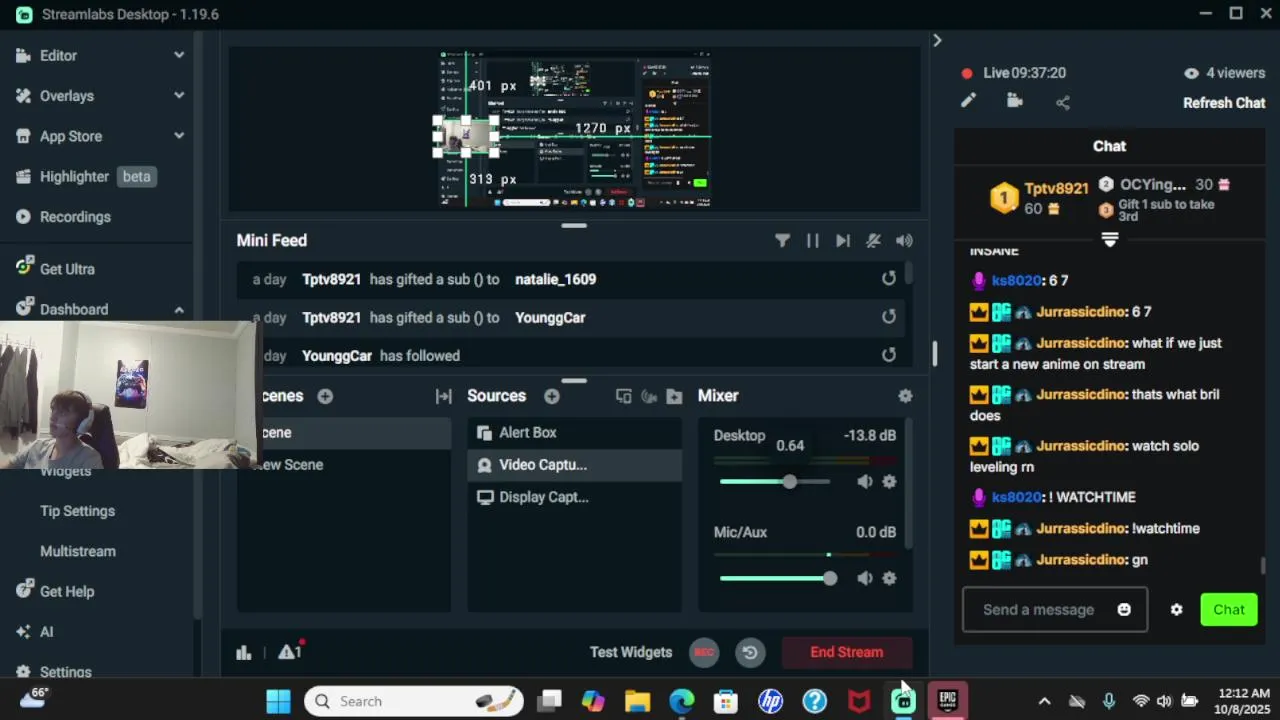Click the studio mode icon in Sources
The width and height of the screenshot is (1280, 720).
pos(624,396)
